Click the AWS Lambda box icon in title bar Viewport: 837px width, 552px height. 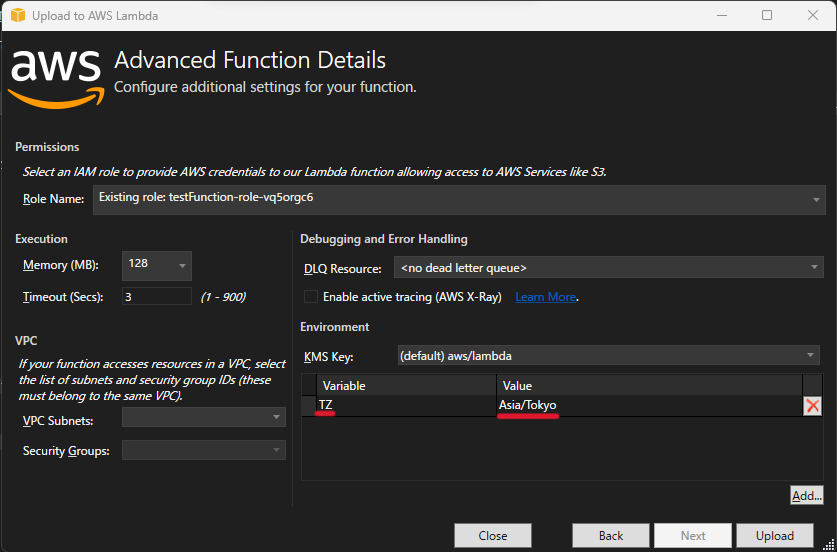click(18, 15)
